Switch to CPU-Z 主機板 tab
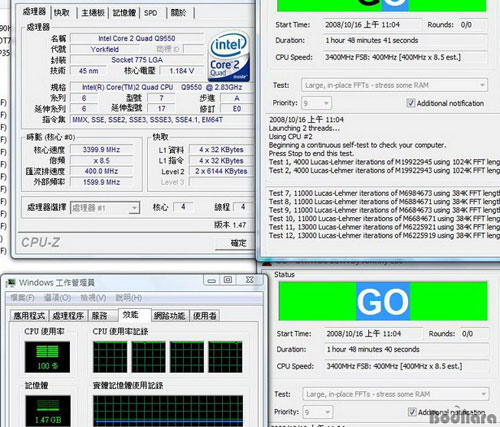Viewport: 500px width, 427px height. tap(93, 13)
